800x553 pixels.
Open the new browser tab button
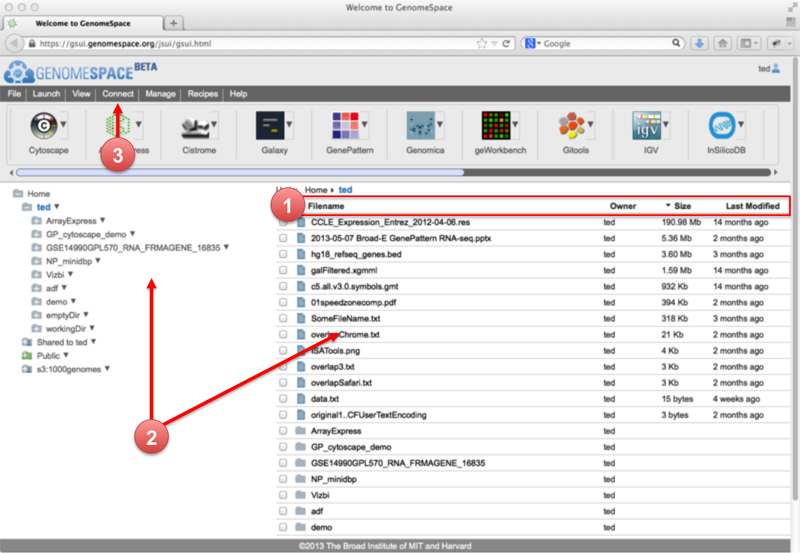173,23
